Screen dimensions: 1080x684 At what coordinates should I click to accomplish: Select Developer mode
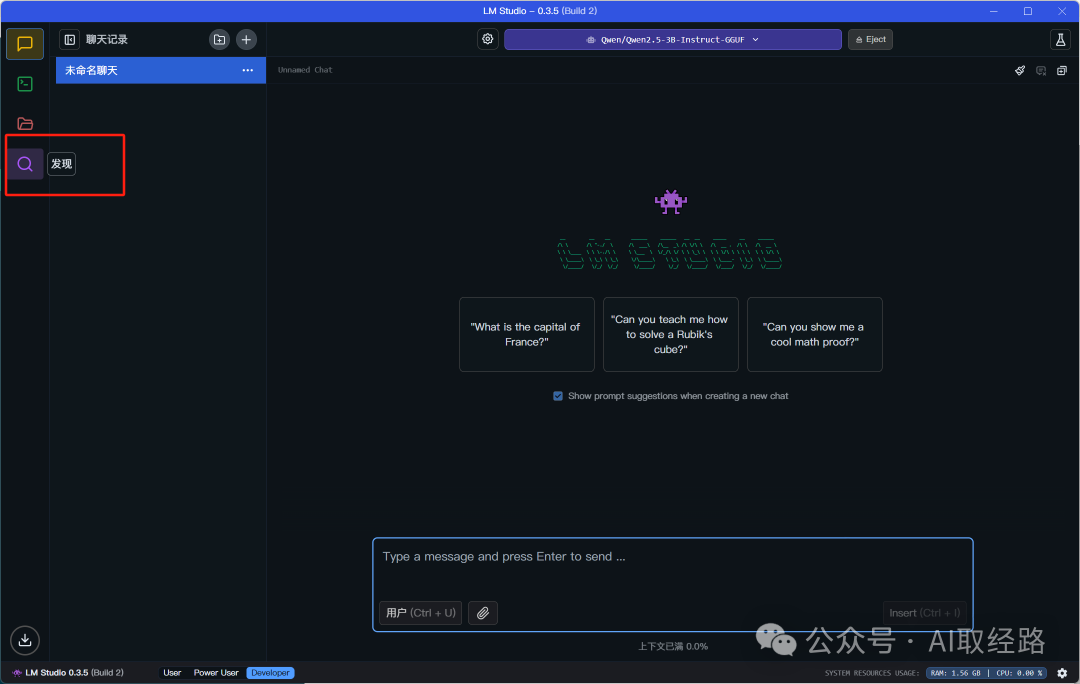point(271,673)
